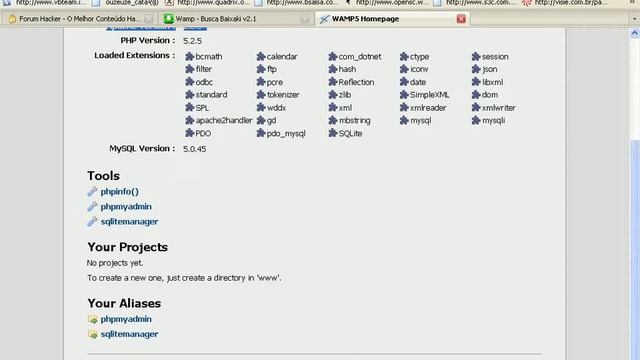Image resolution: width=640 pixels, height=360 pixels.
Task: Click MySQL version value '5.0.45'
Action: click(194, 149)
